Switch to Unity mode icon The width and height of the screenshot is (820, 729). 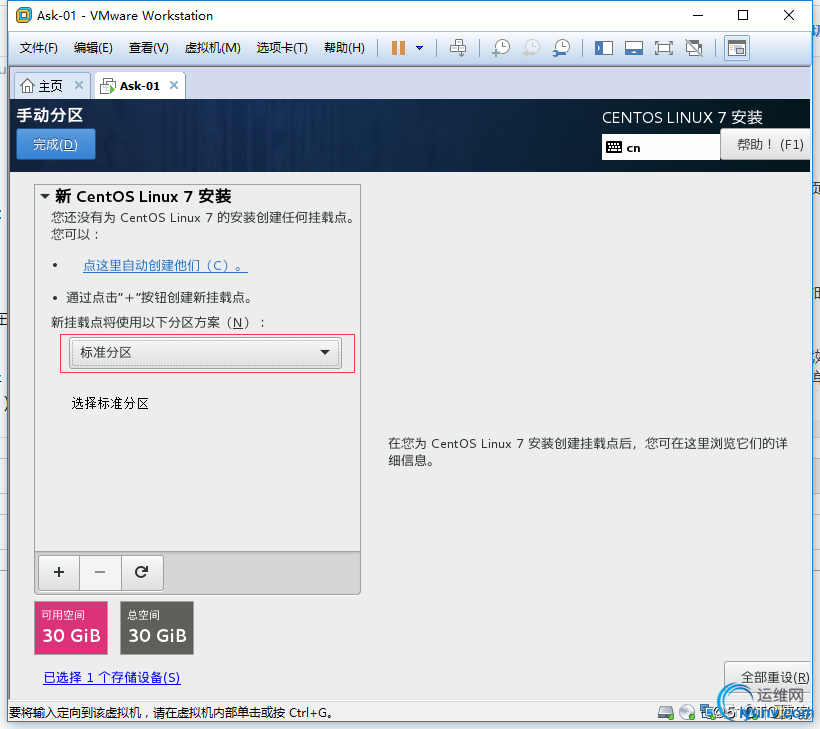click(694, 48)
